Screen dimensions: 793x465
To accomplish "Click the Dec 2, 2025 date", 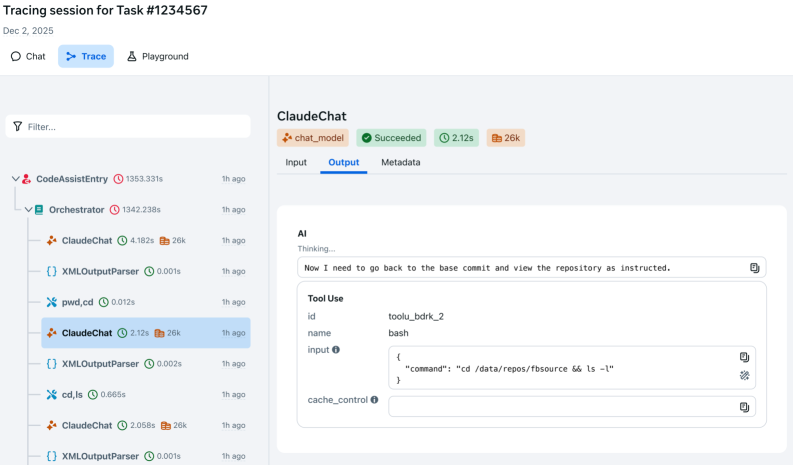I will 28,30.
